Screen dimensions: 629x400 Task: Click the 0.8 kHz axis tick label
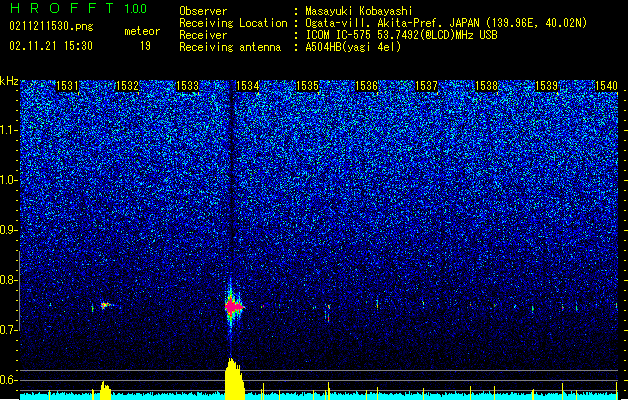(x=8, y=280)
